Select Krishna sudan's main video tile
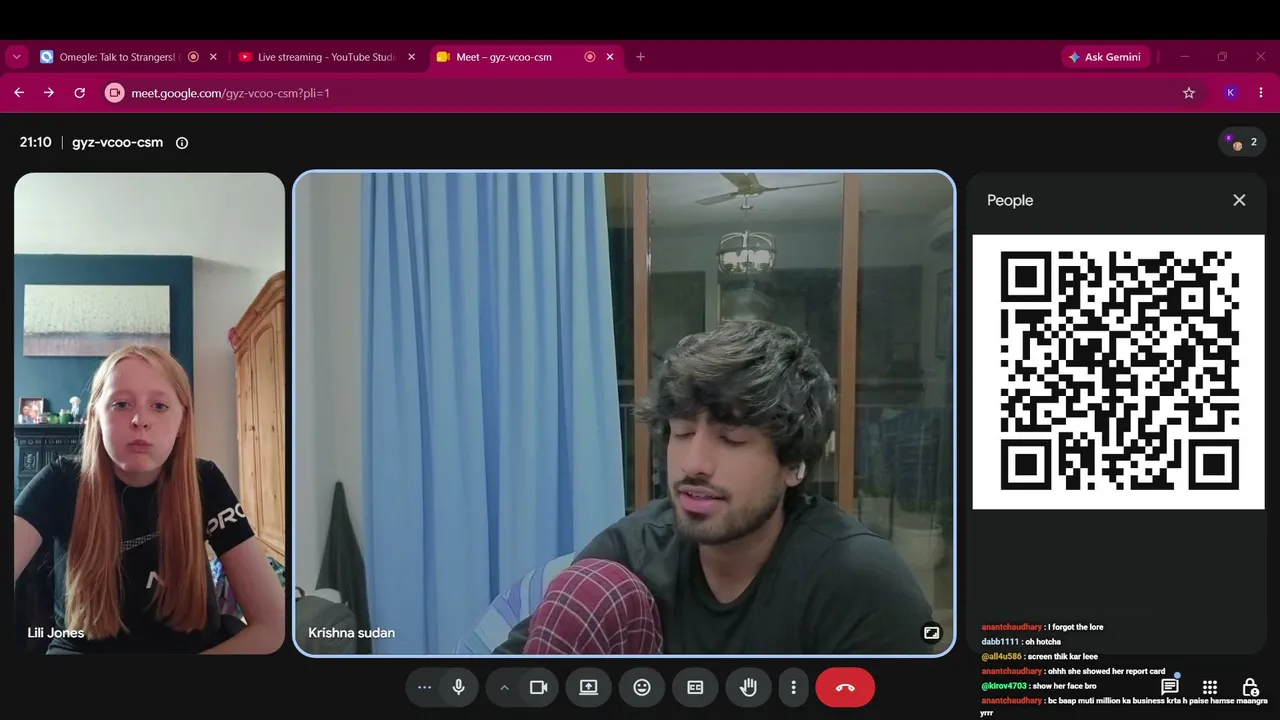Viewport: 1280px width, 720px height. point(624,414)
